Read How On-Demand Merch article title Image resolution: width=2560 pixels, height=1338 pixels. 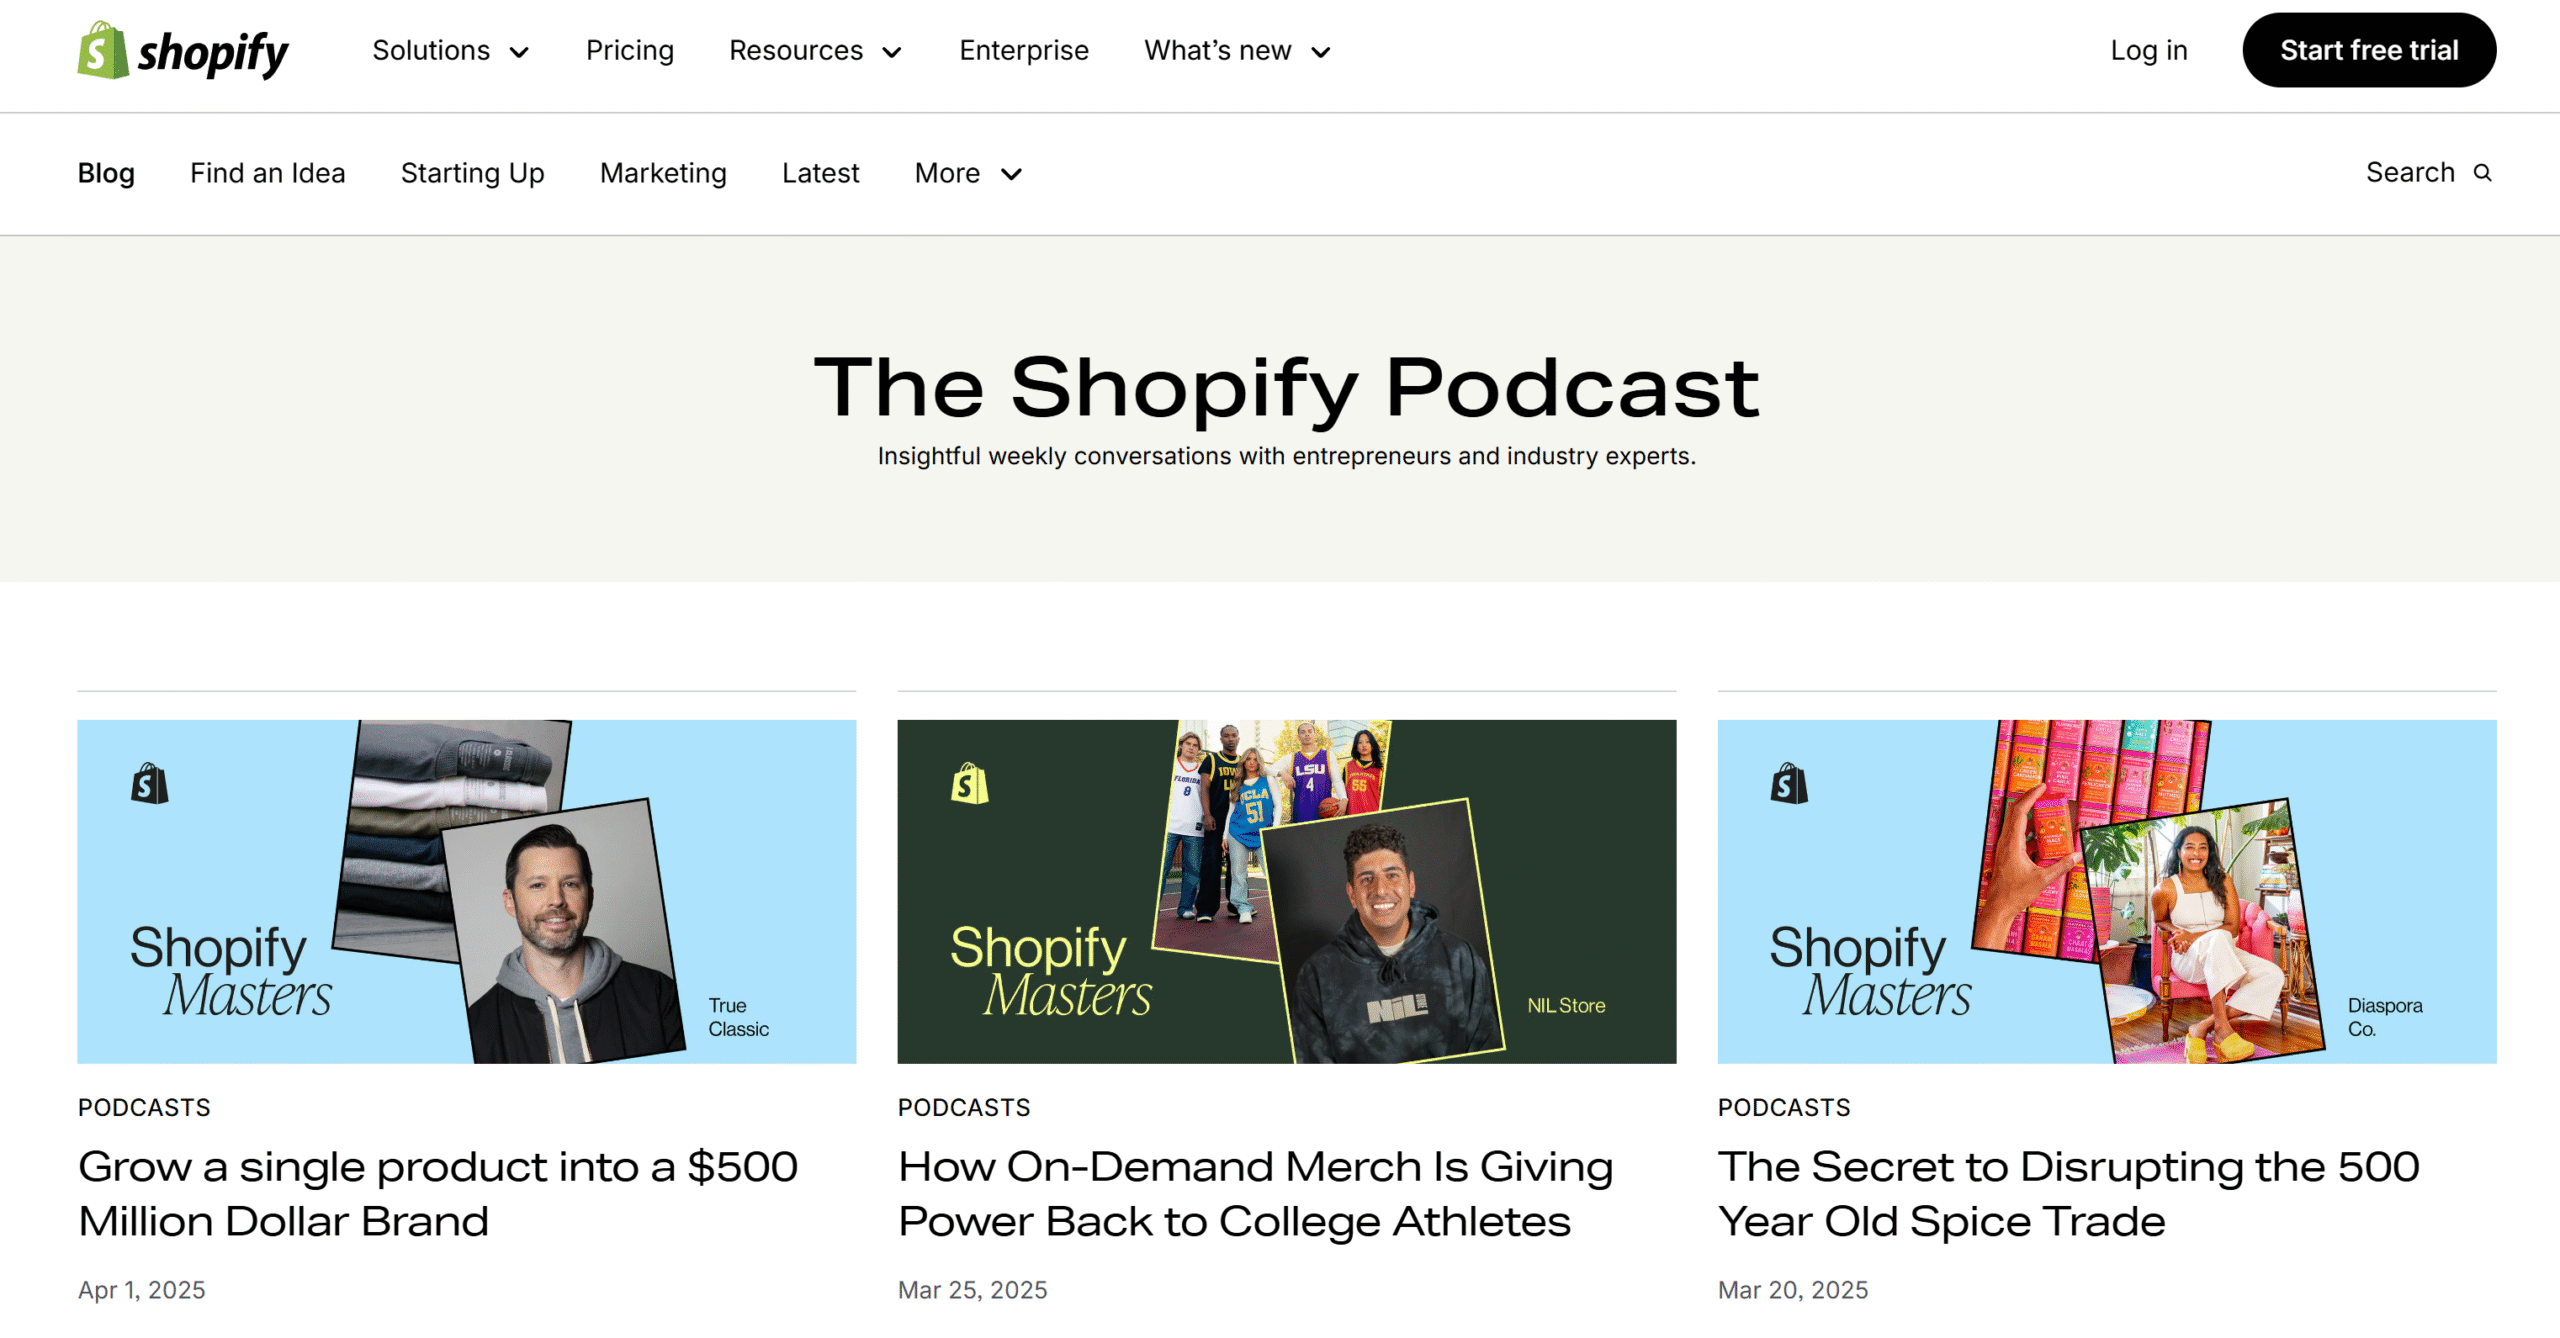1256,1194
